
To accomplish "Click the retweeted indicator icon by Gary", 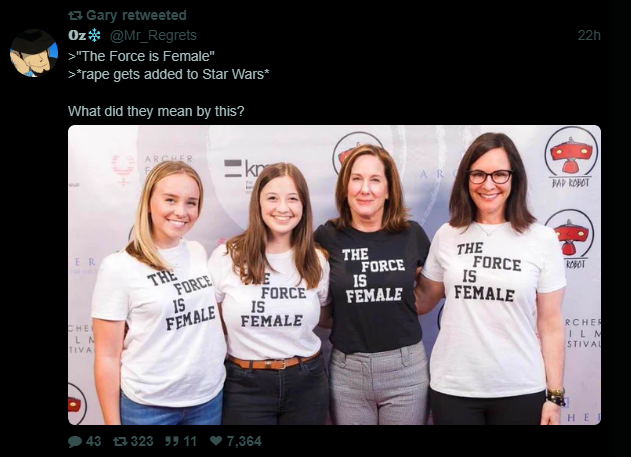I will coord(75,16).
